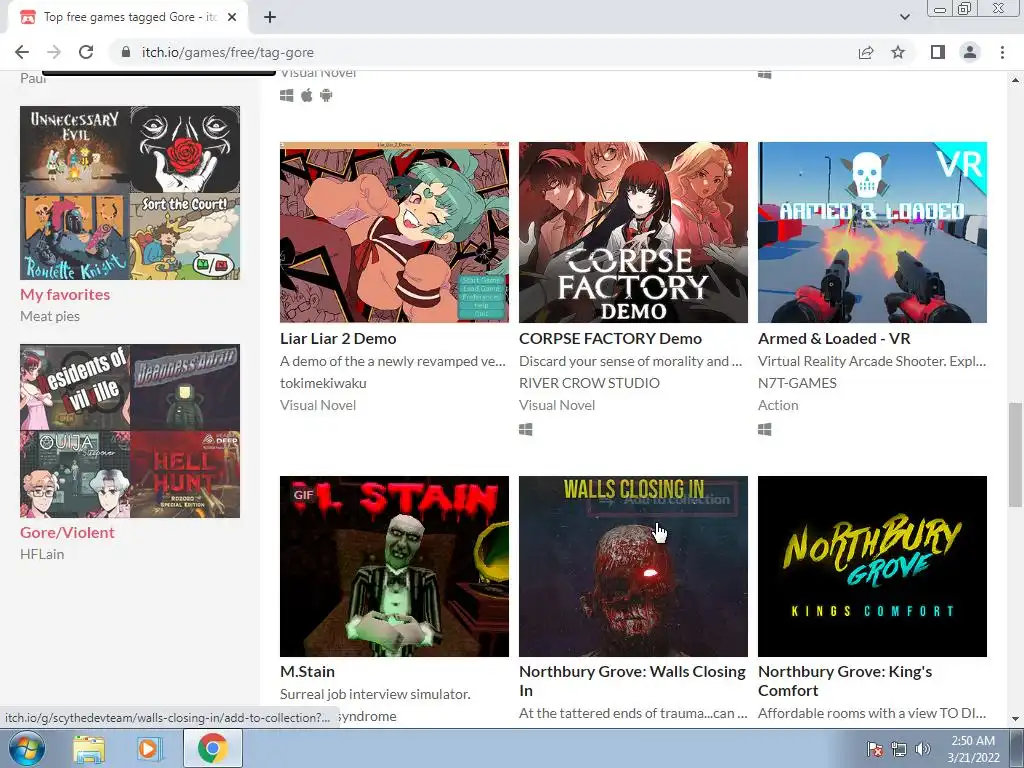Open M.Stain title link
Screen dimensions: 1024x768
pyautogui.click(x=308, y=672)
